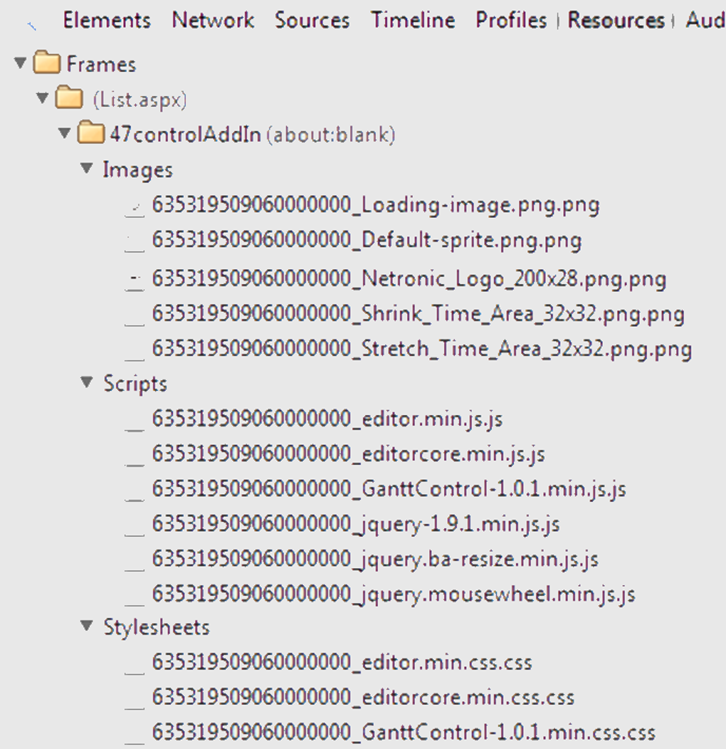
Task: Open the Network tab
Action: (x=212, y=20)
